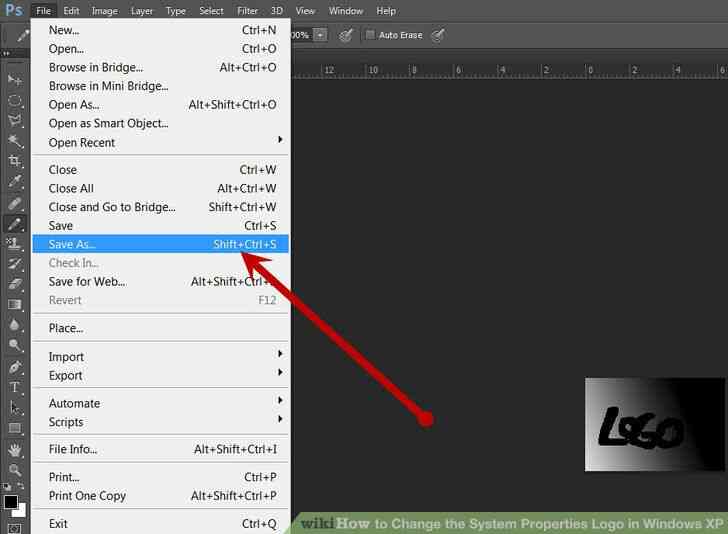Screen dimensions: 728x534
Task: Select the Healing Brush tool
Action: [x=15, y=203]
